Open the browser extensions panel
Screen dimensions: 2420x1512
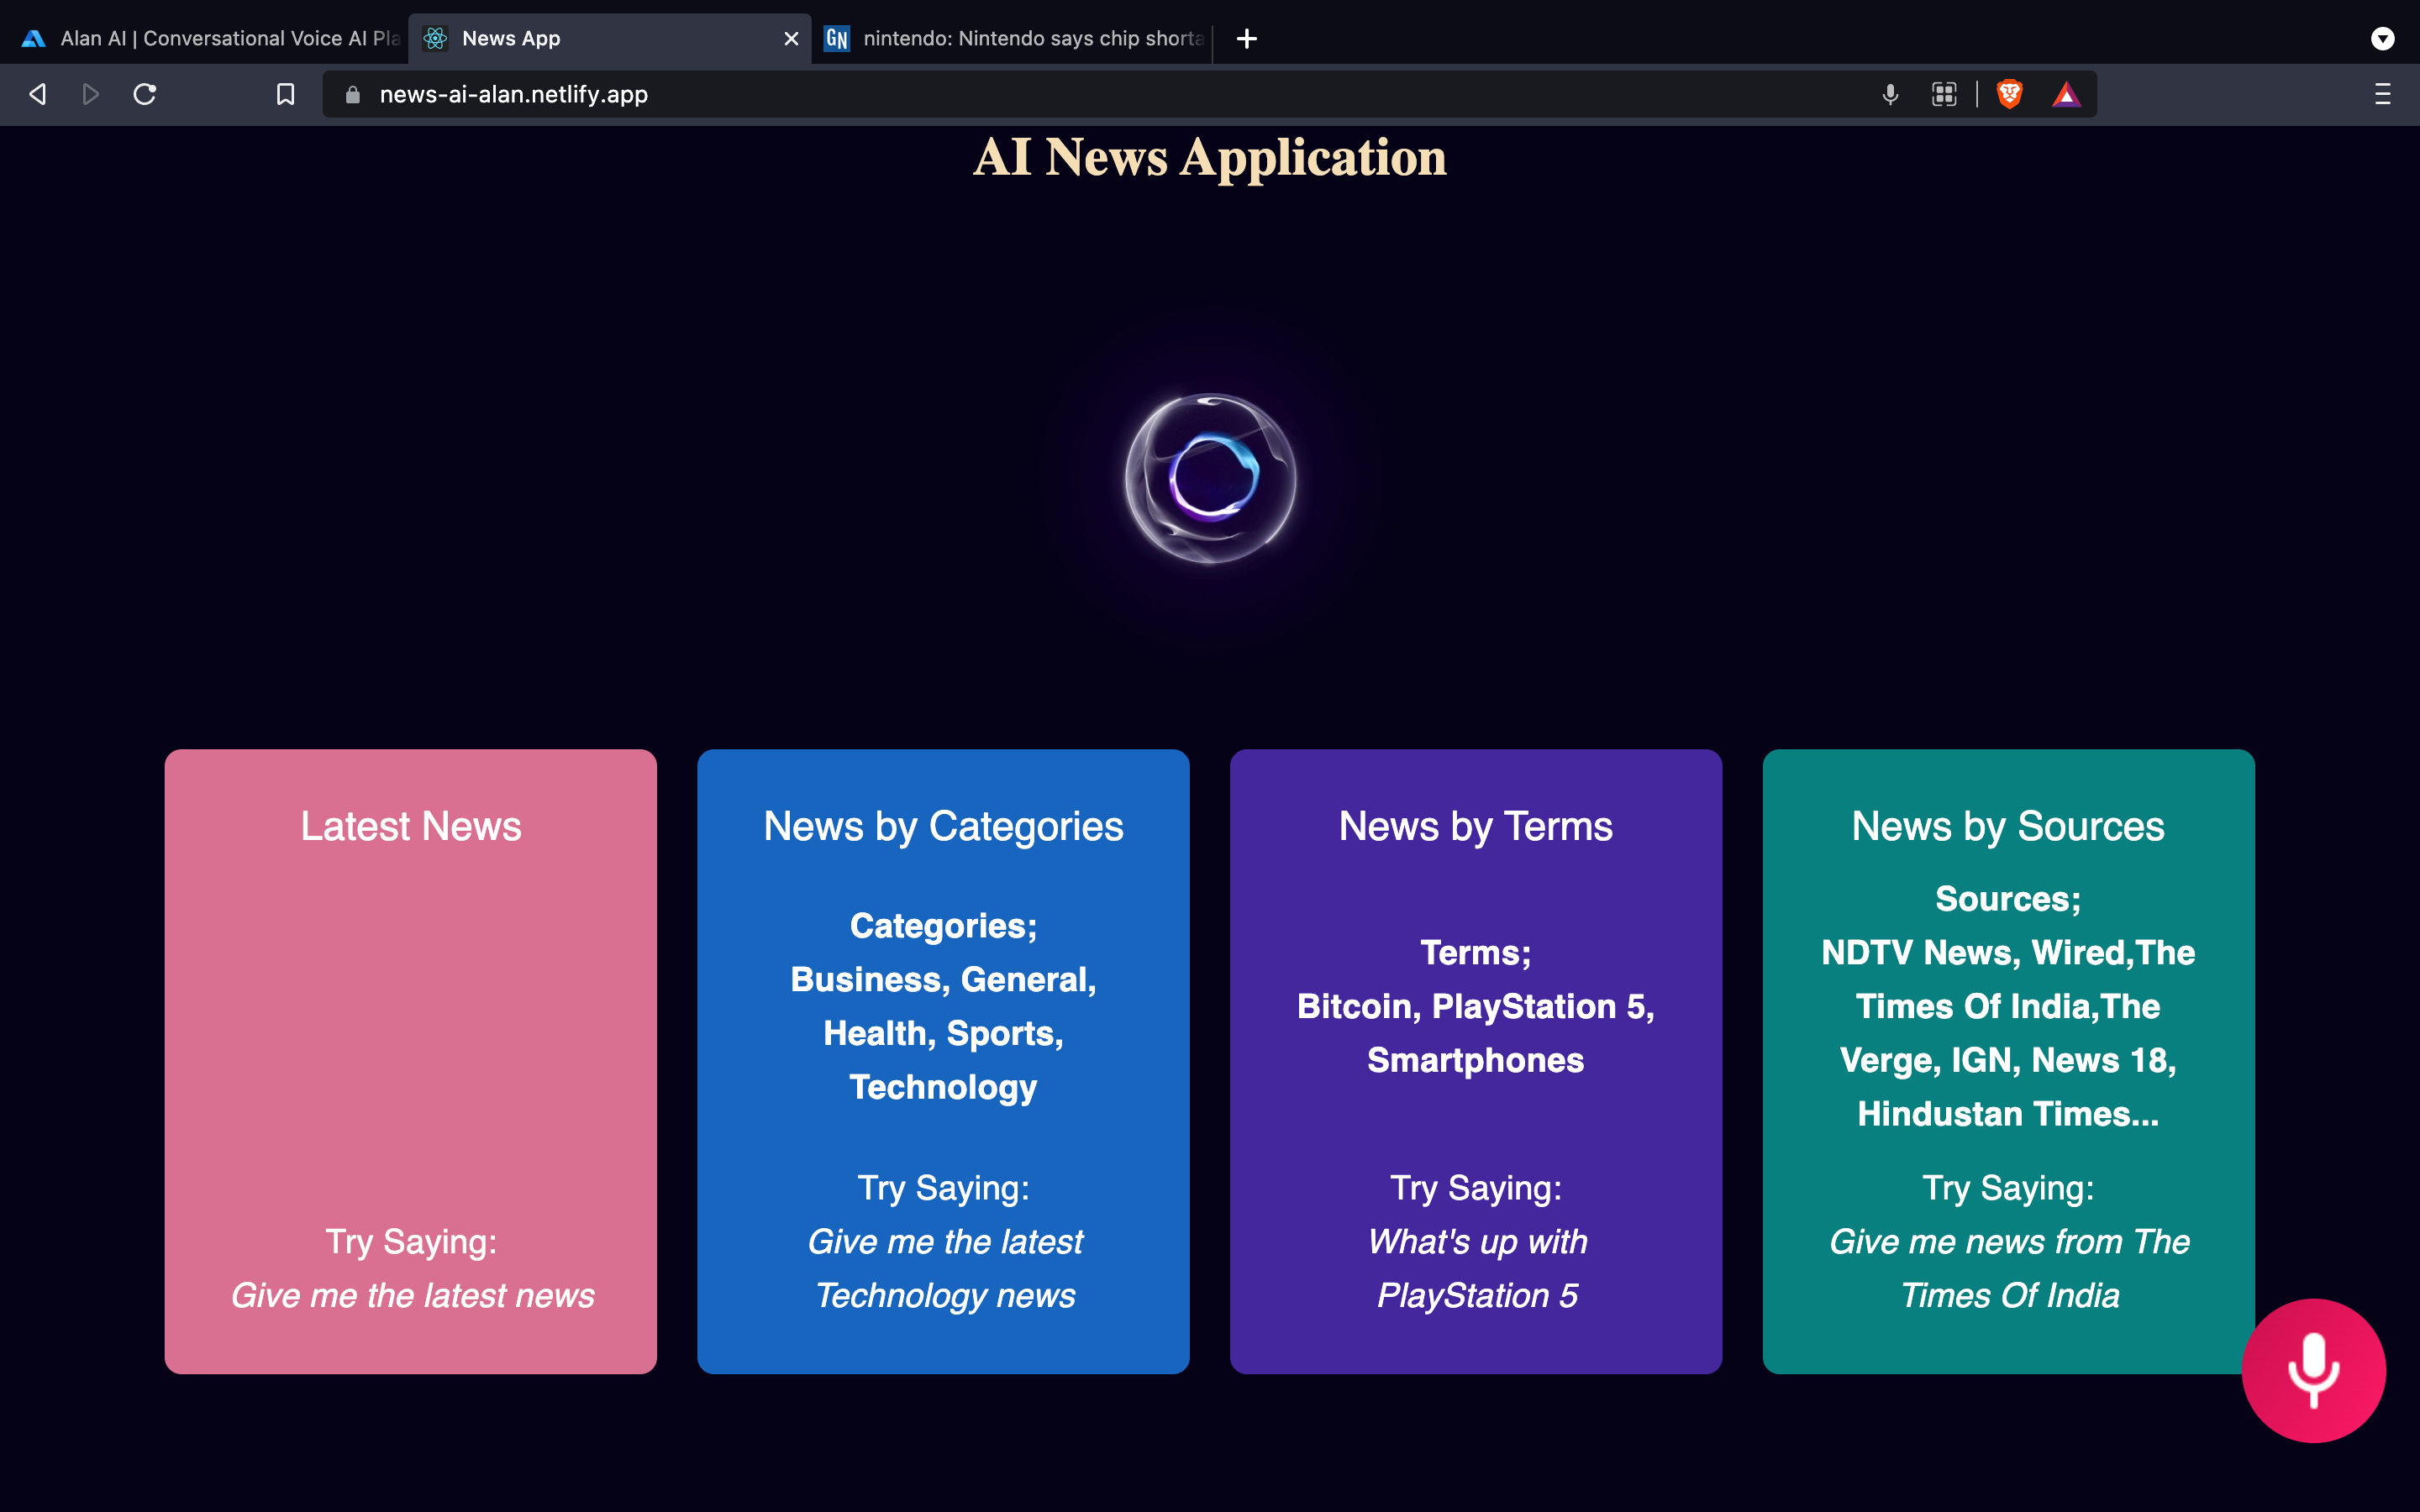(x=1944, y=94)
